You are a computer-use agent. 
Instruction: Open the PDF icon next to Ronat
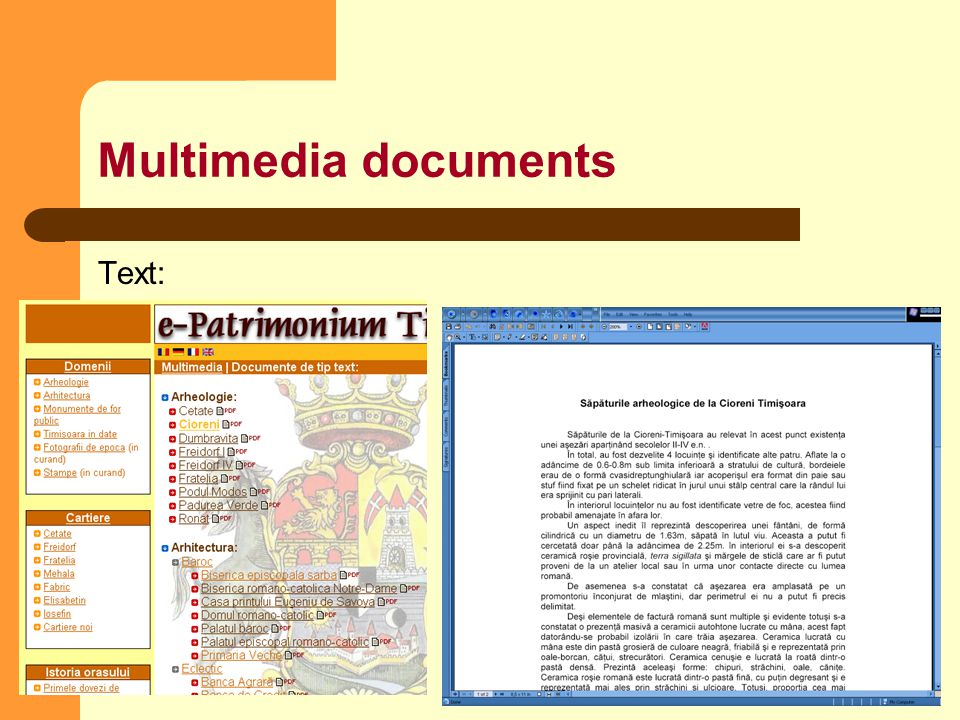222,519
